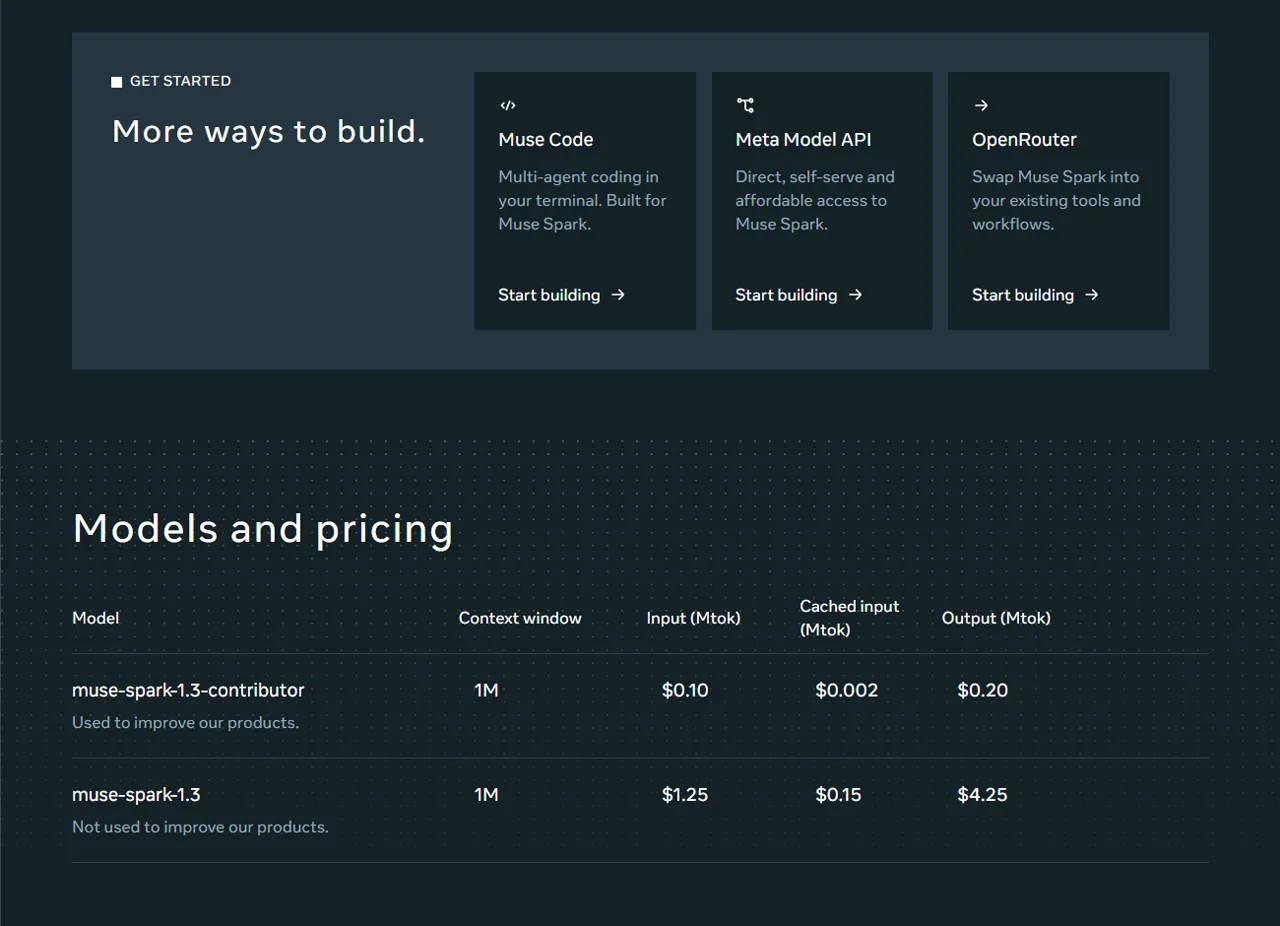Screen dimensions: 1280x926
Task: Select the muse-spark-1.3-contributor model name
Action: (x=188, y=690)
